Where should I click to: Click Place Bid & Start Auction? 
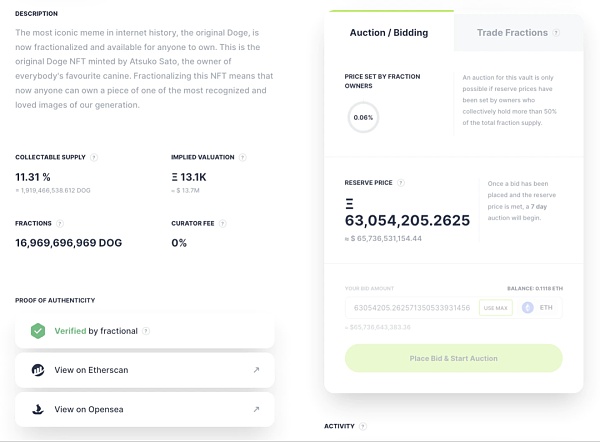point(453,358)
